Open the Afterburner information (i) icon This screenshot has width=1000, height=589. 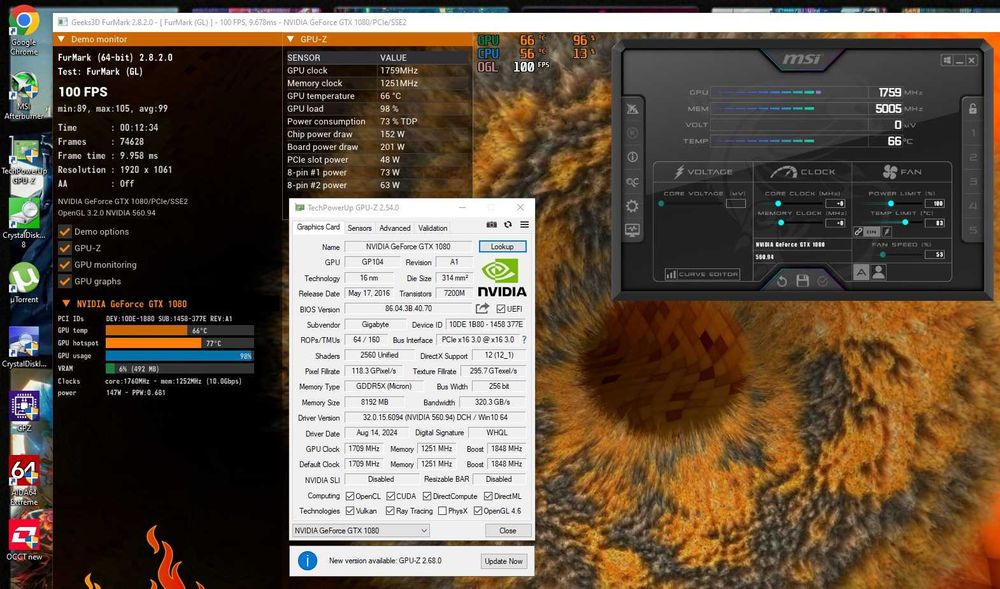coord(633,157)
